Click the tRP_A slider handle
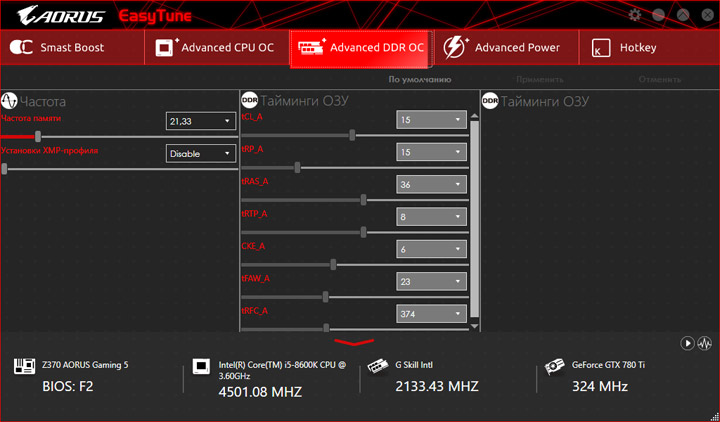This screenshot has width=720, height=422. point(298,167)
